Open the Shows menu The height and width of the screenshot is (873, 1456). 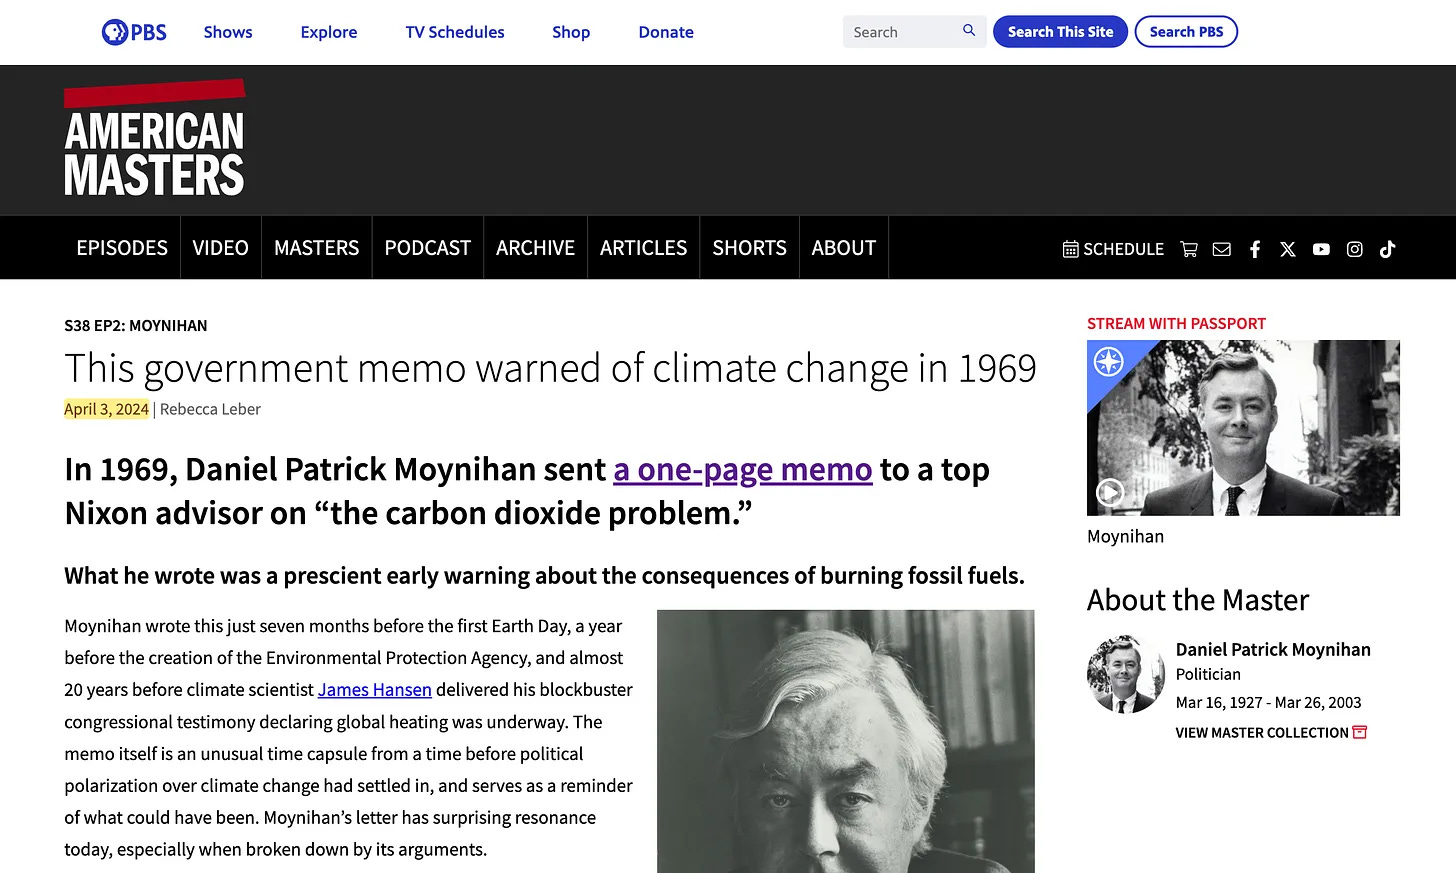228,32
